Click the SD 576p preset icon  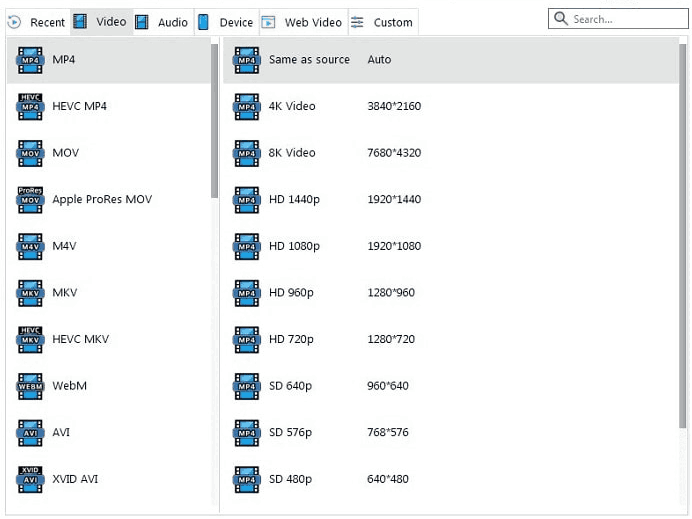tap(247, 433)
